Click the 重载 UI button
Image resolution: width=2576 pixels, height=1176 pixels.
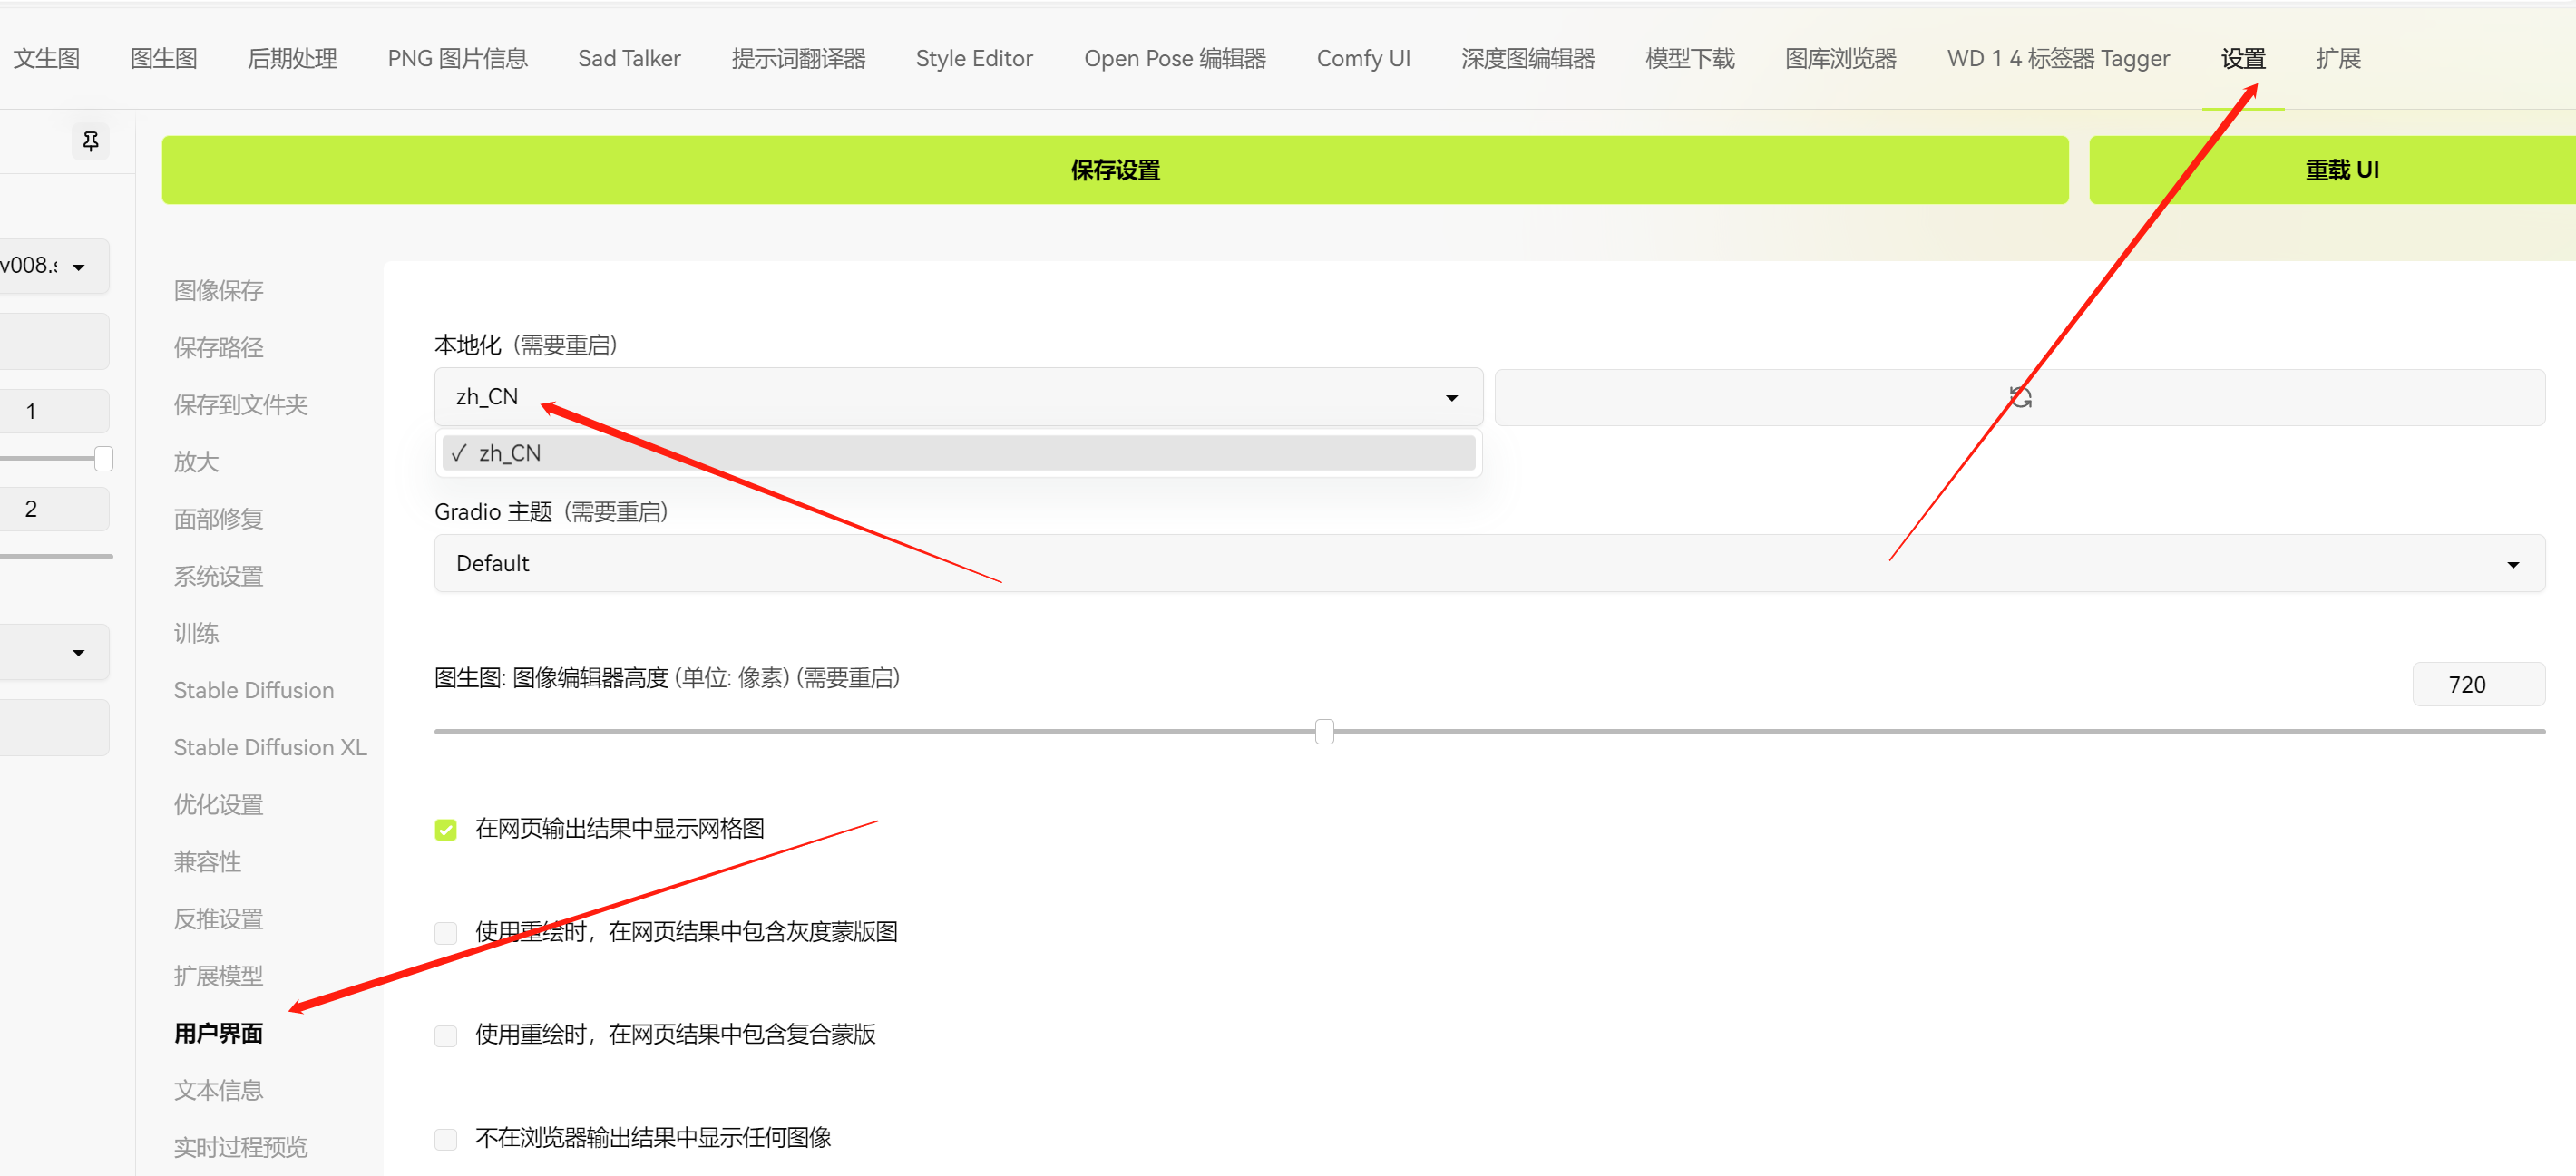click(x=2343, y=169)
